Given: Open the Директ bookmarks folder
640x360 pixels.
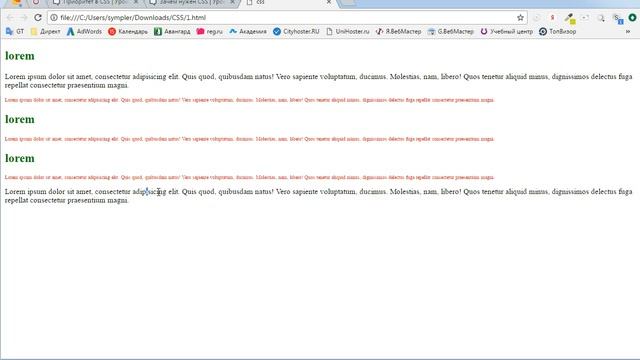Looking at the screenshot, I should click(x=45, y=31).
